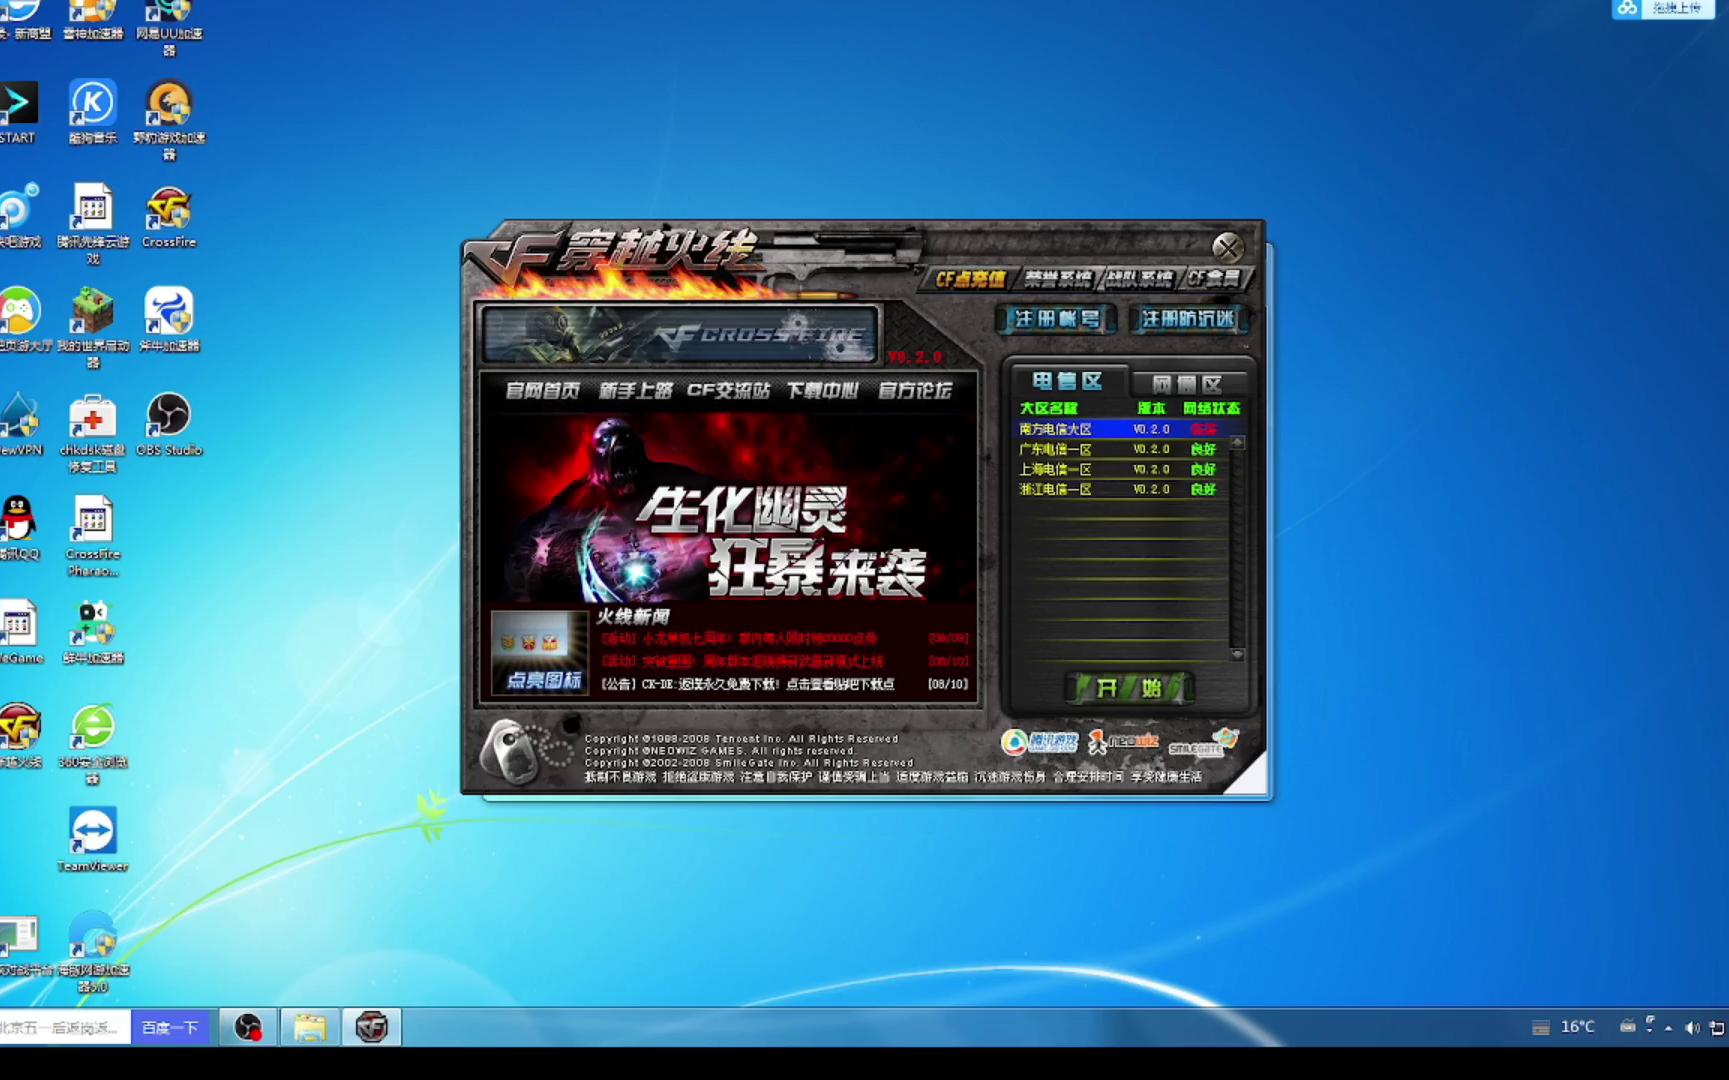The image size is (1729, 1080).
Task: Open the CK-DE announcement dated 08/10
Action: pyautogui.click(x=784, y=684)
